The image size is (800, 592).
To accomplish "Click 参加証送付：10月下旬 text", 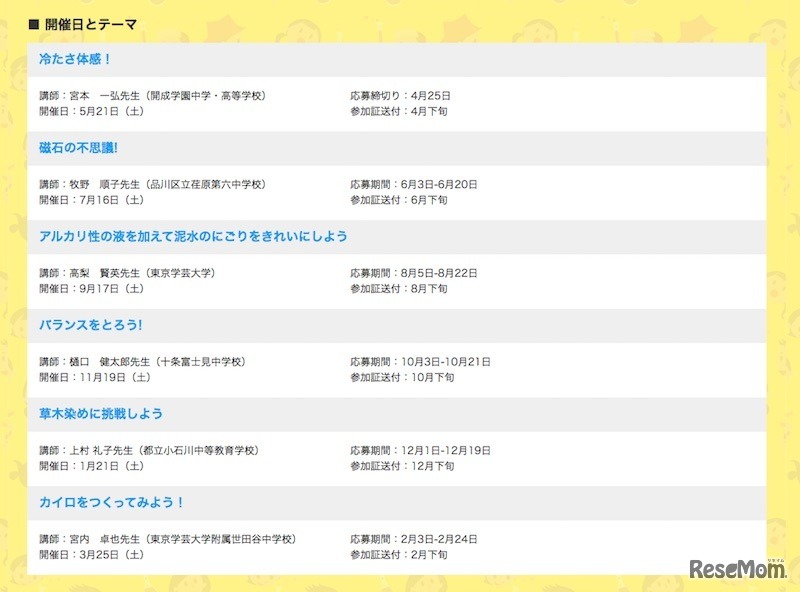I will (x=402, y=376).
